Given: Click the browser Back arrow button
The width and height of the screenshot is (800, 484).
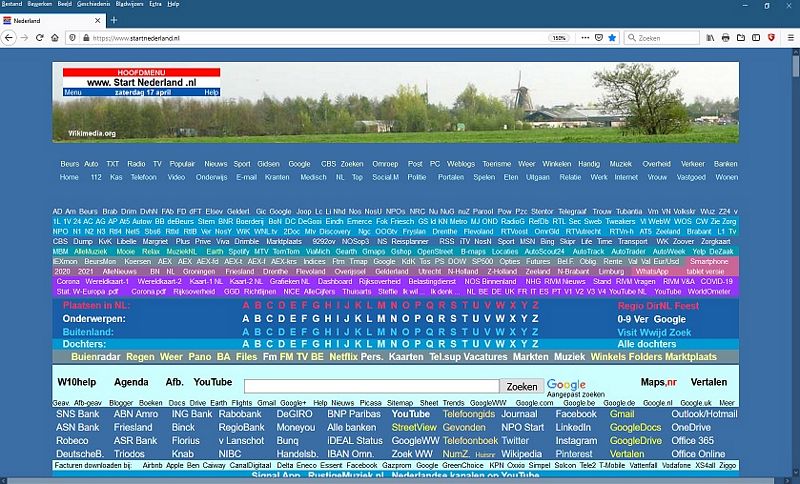Looking at the screenshot, I should 9,38.
